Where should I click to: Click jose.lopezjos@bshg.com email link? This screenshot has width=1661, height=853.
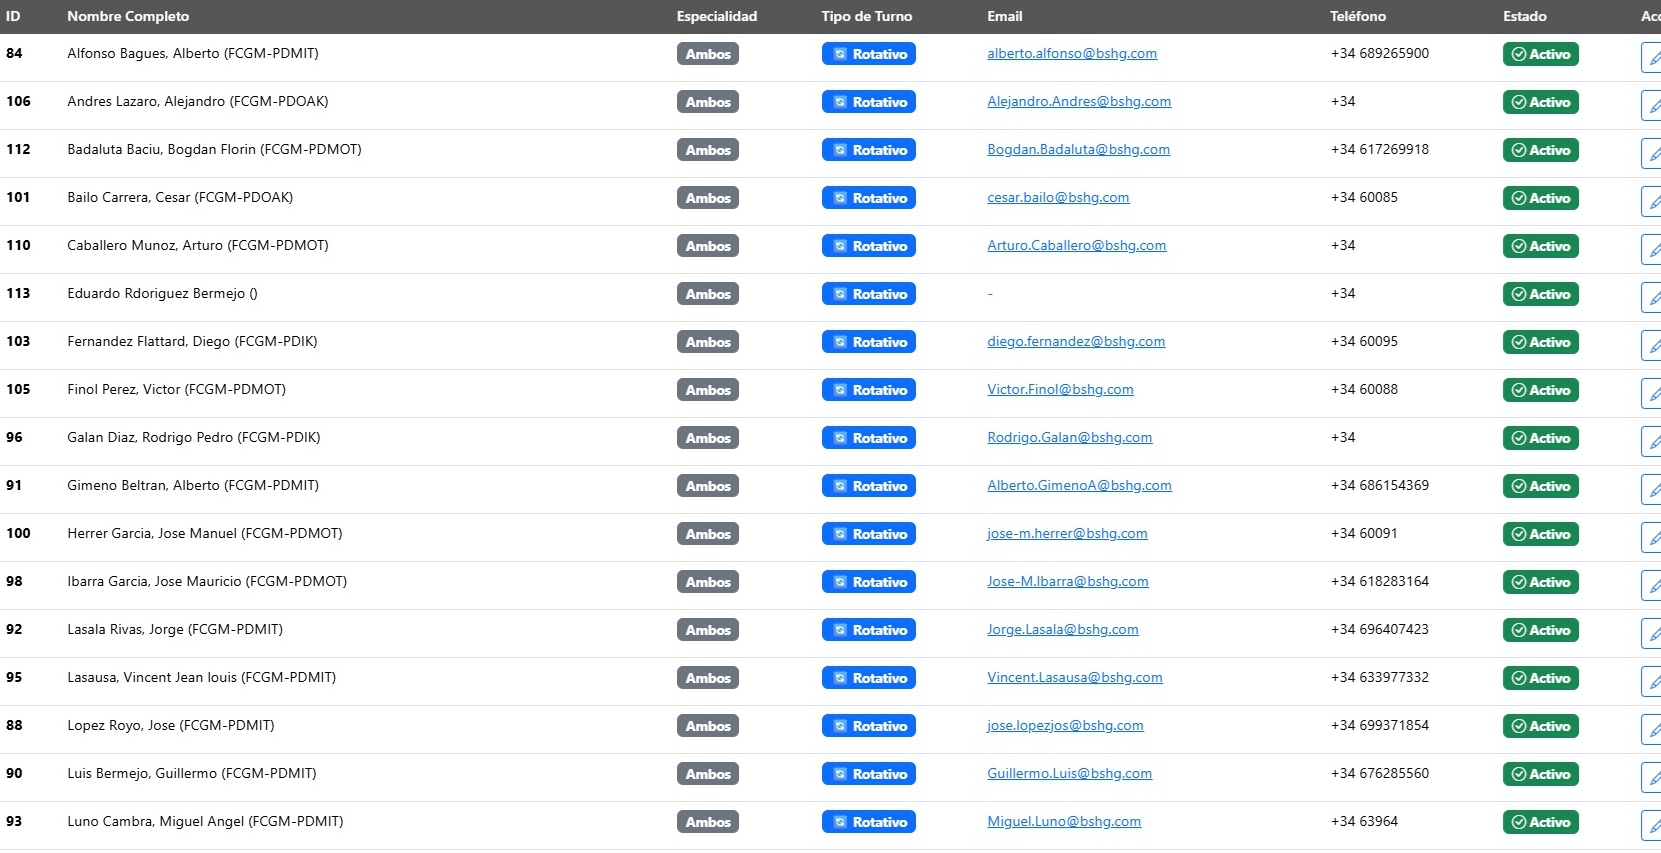click(x=1065, y=726)
